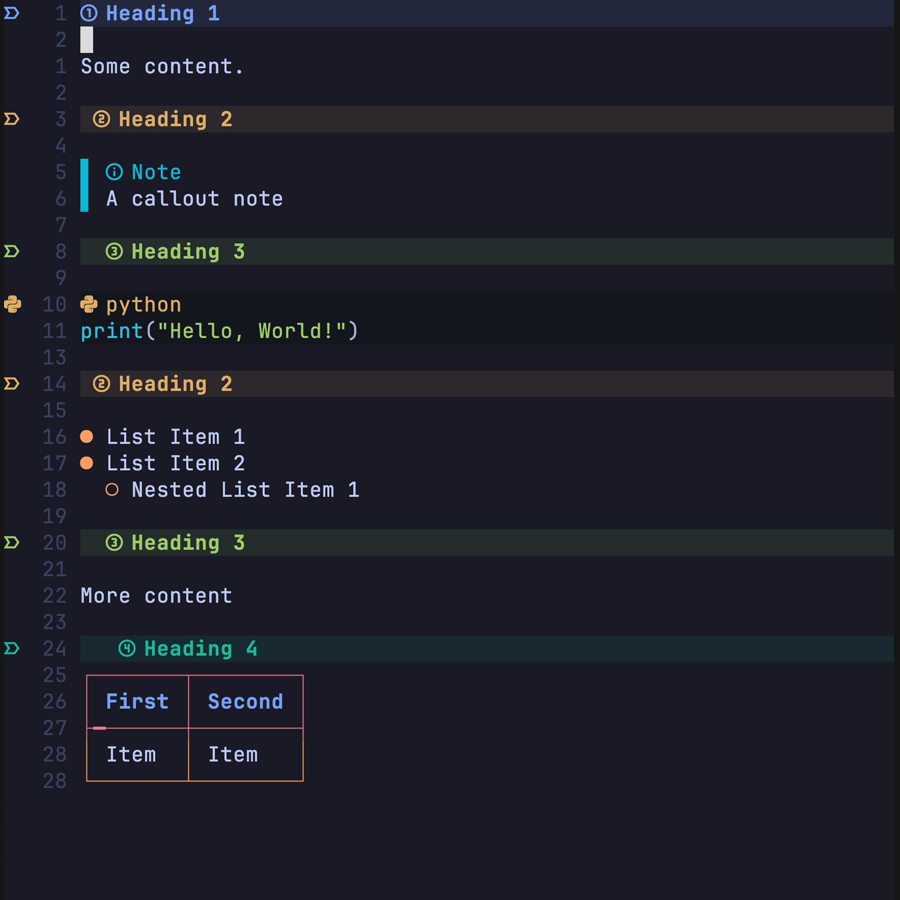The height and width of the screenshot is (900, 900).
Task: Click the green gutter sign on line 20
Action: pyautogui.click(x=12, y=543)
